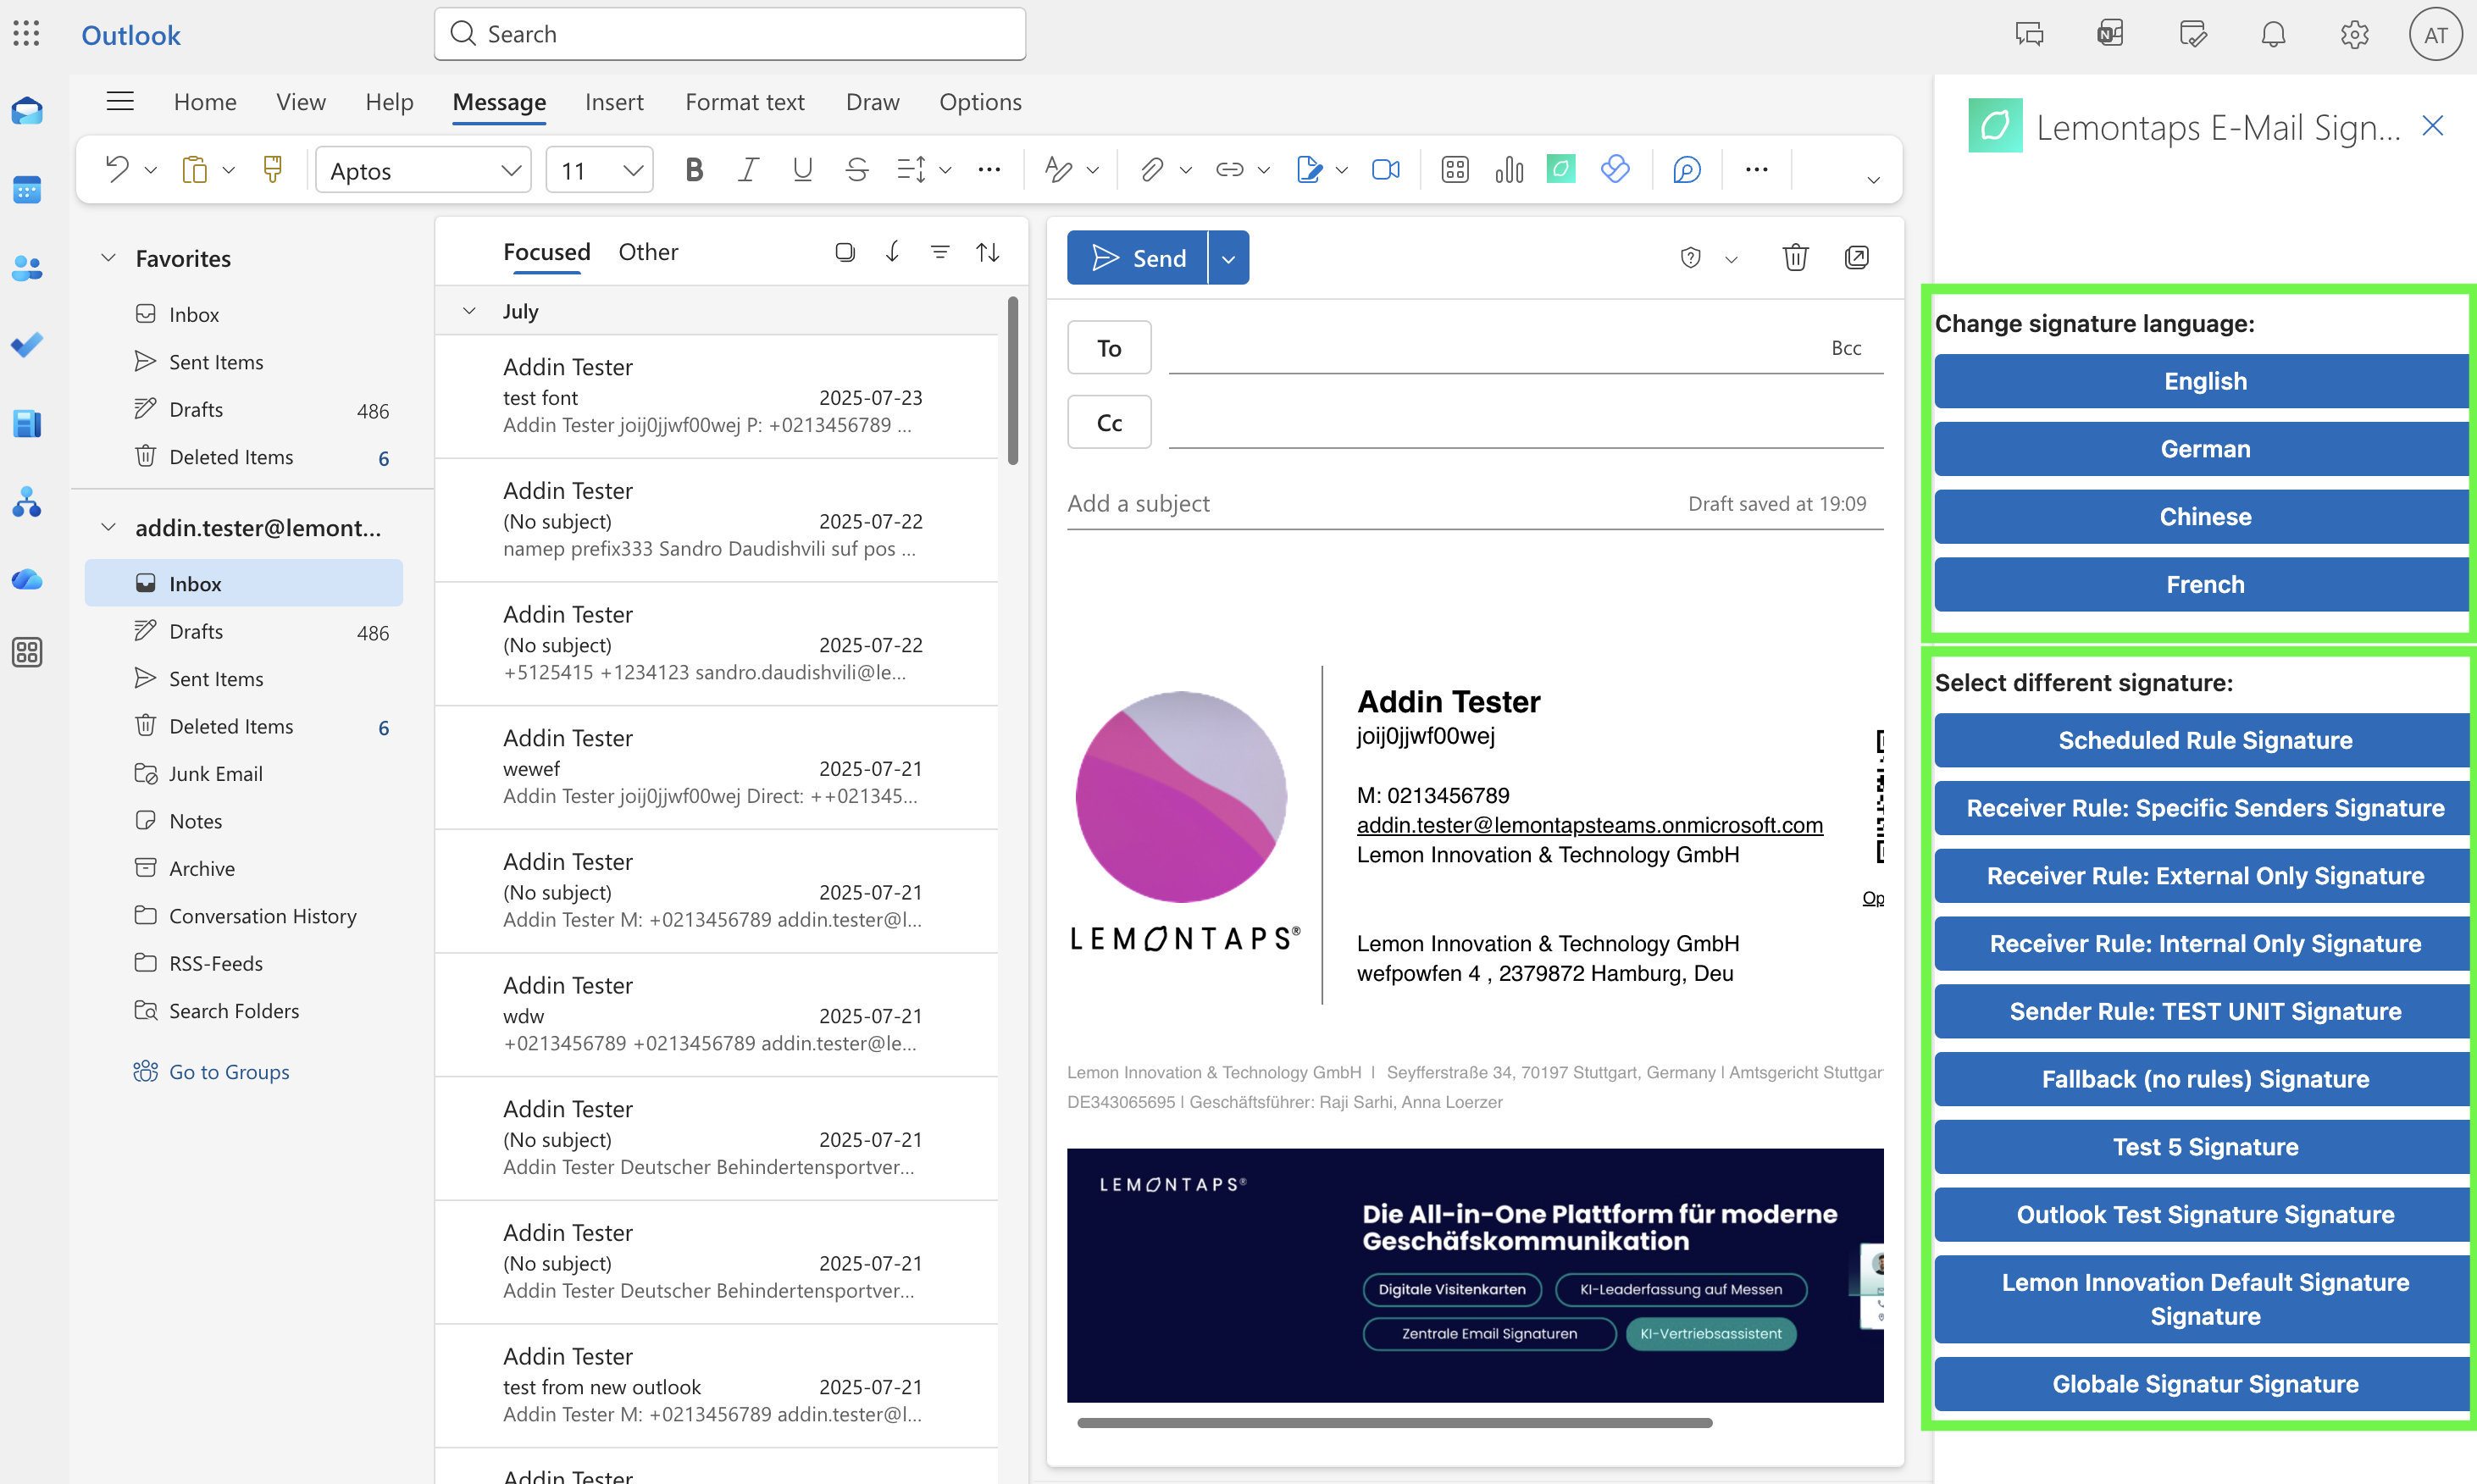Switch to the Insert ribbon tab
This screenshot has width=2477, height=1484.
(x=613, y=102)
